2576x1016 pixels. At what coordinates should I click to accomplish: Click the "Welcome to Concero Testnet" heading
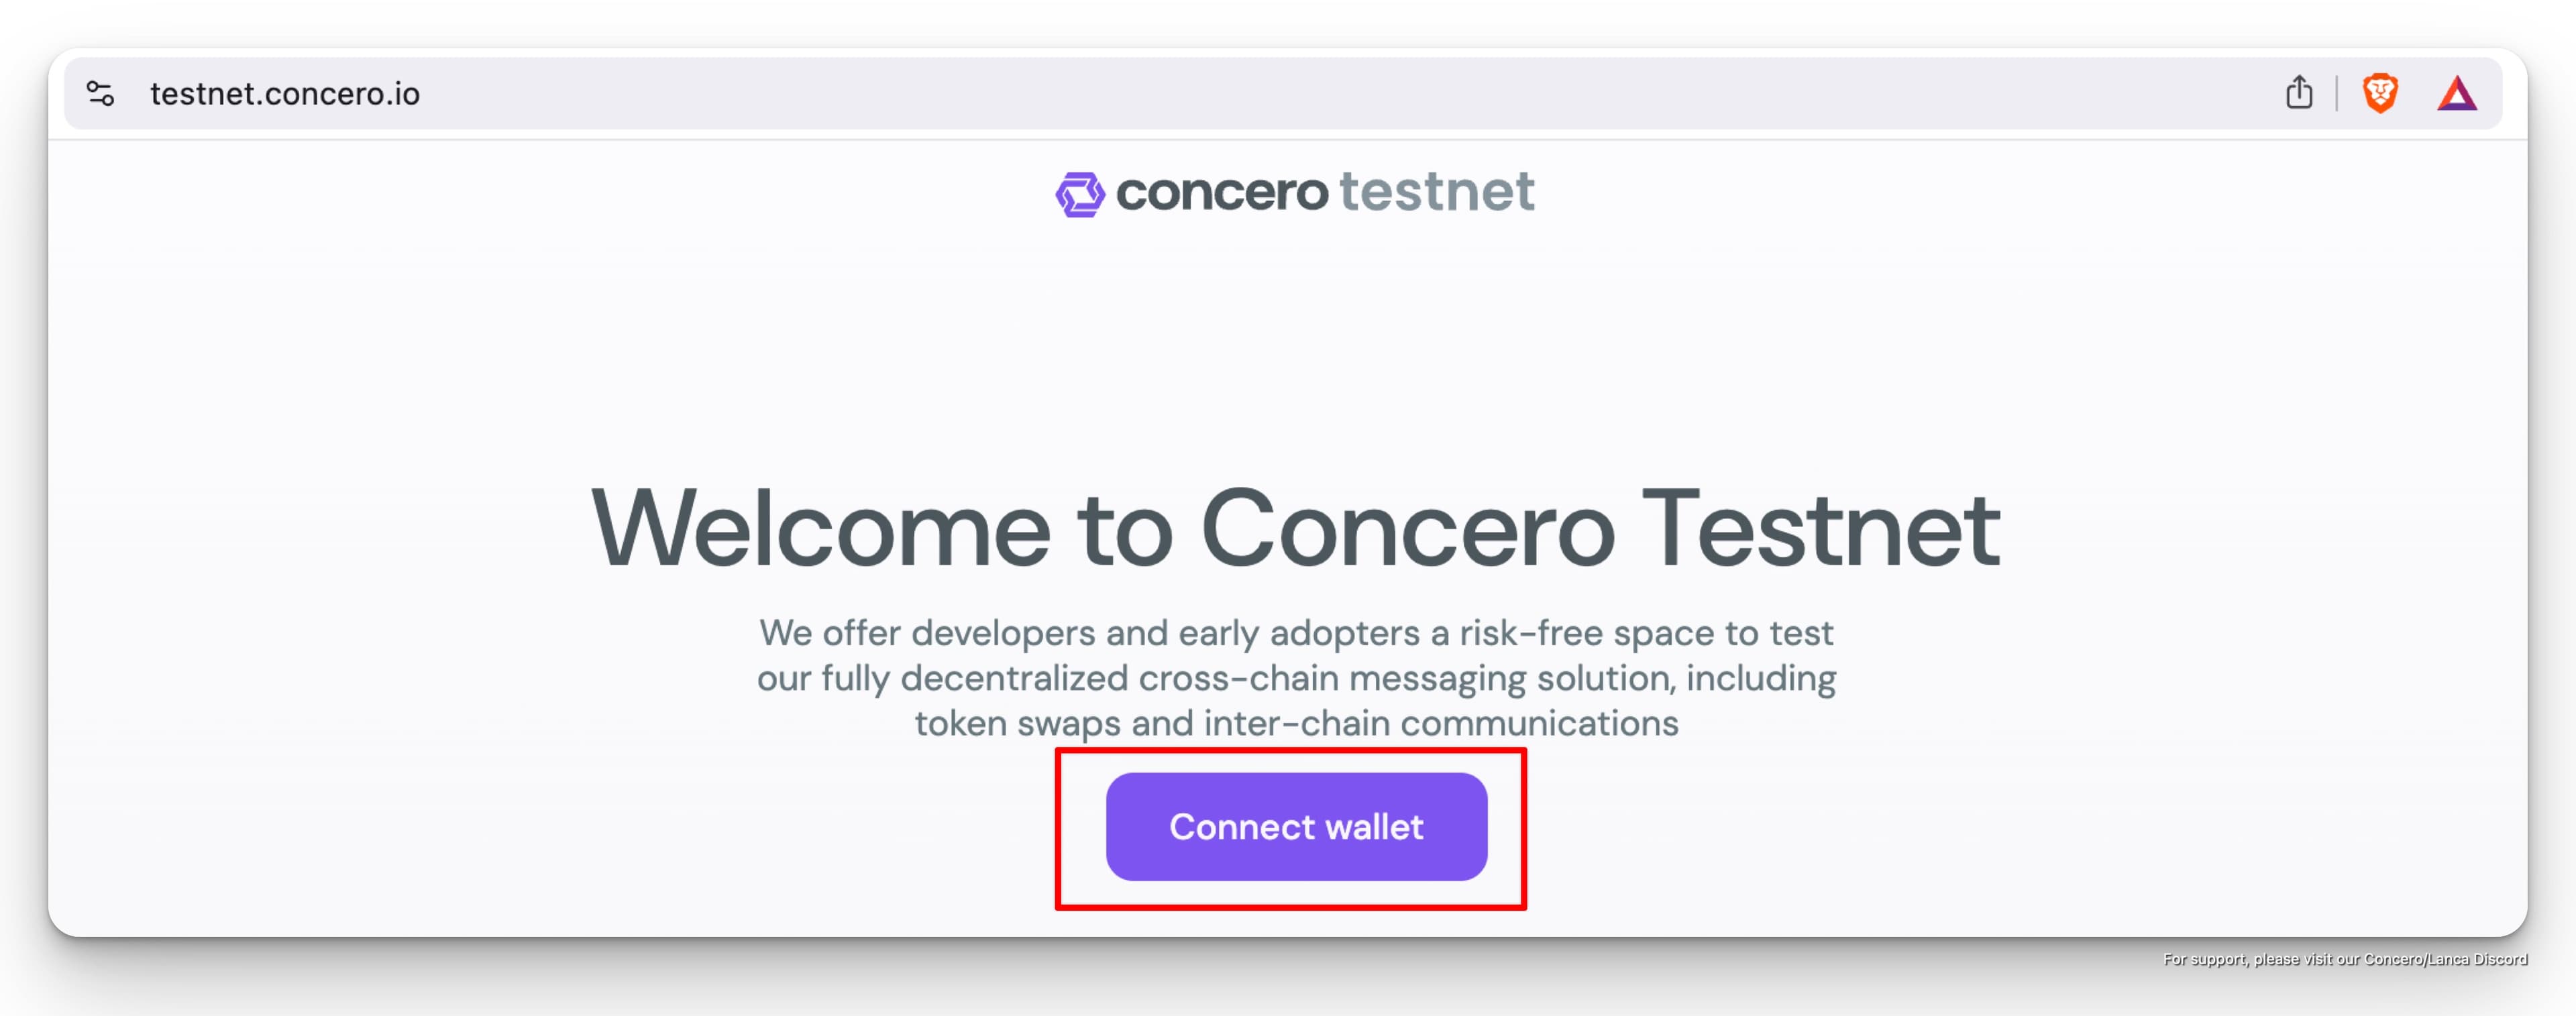point(1295,529)
